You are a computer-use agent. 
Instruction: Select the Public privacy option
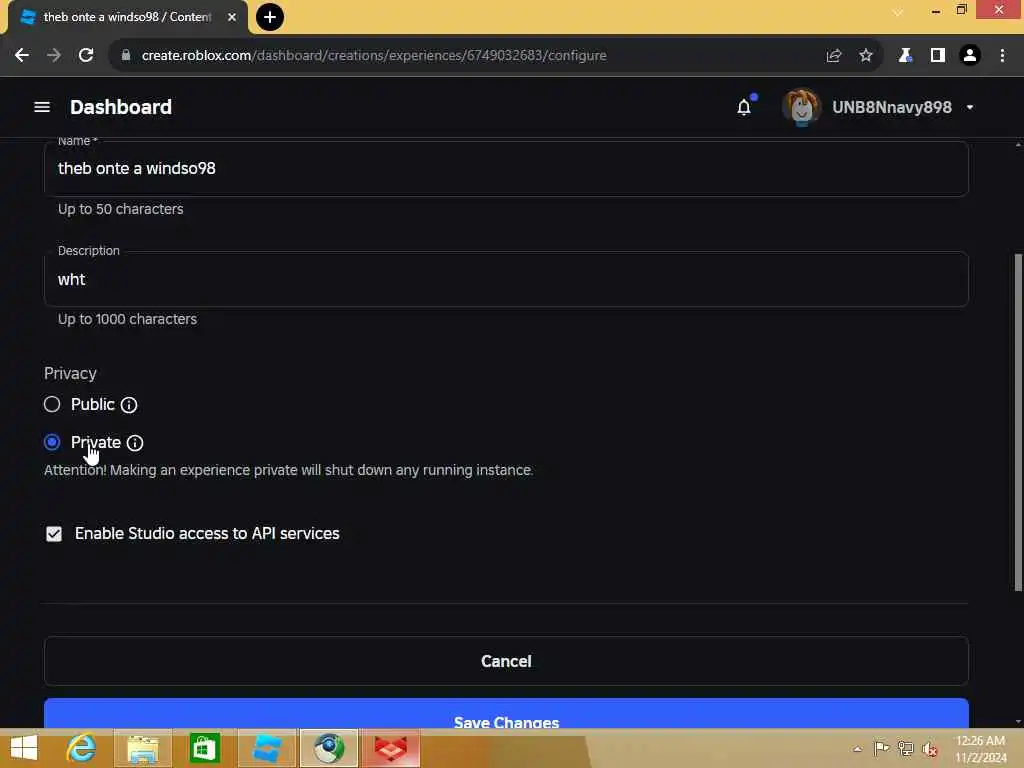[52, 404]
